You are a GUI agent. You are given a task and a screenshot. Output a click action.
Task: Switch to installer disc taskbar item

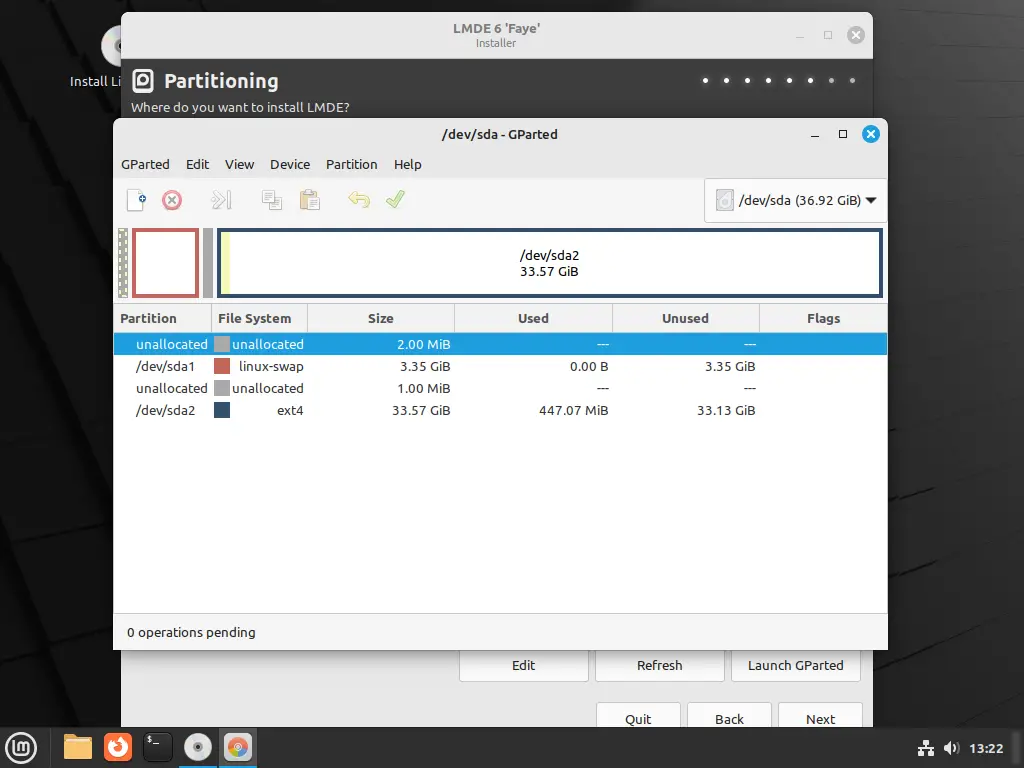pos(198,747)
